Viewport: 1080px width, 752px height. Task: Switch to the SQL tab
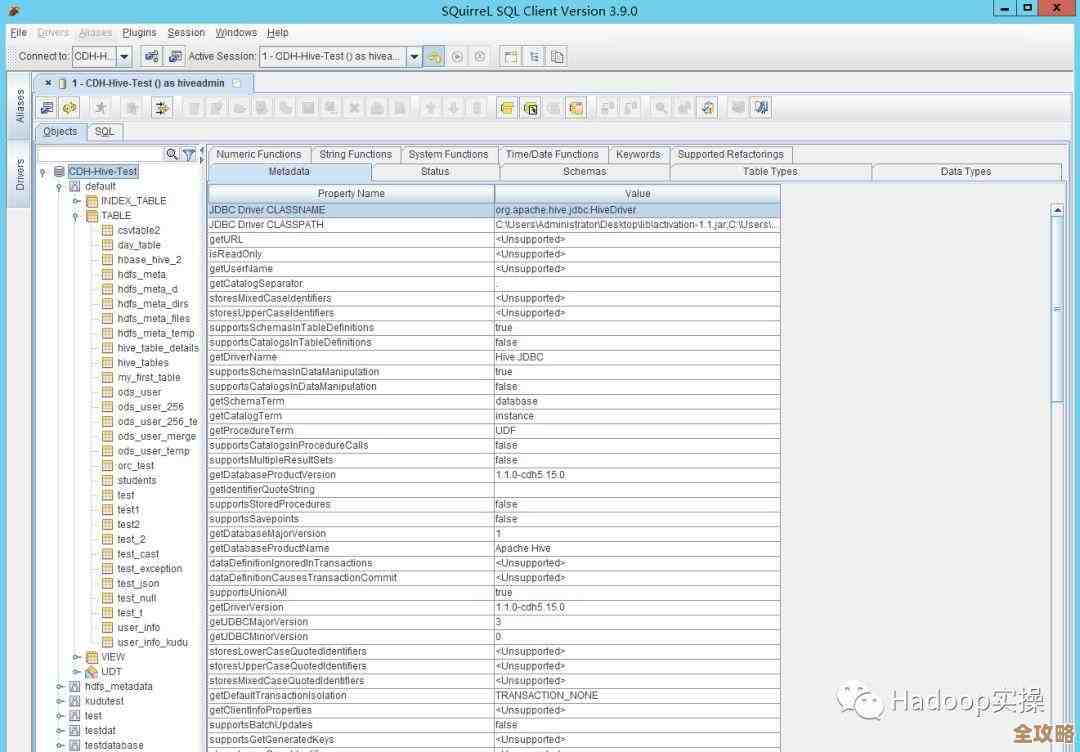(x=104, y=132)
